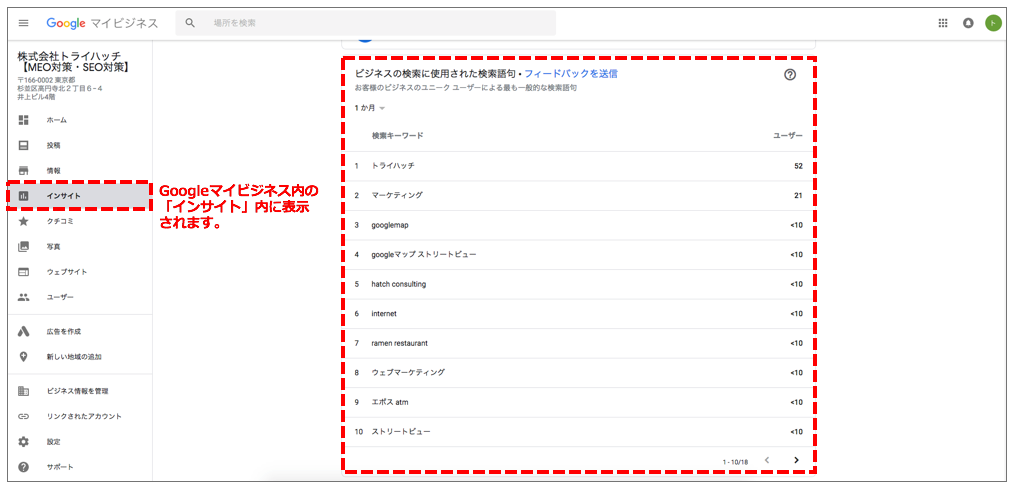This screenshot has height=488, width=1014.
Task: Open the account avatar menu
Action: tap(993, 23)
